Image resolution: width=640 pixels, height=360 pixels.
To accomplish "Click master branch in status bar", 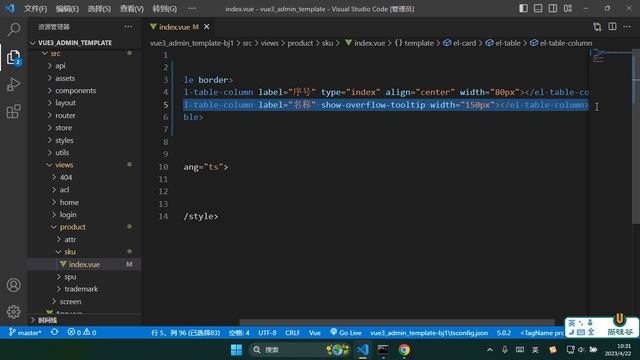I will (x=25, y=333).
